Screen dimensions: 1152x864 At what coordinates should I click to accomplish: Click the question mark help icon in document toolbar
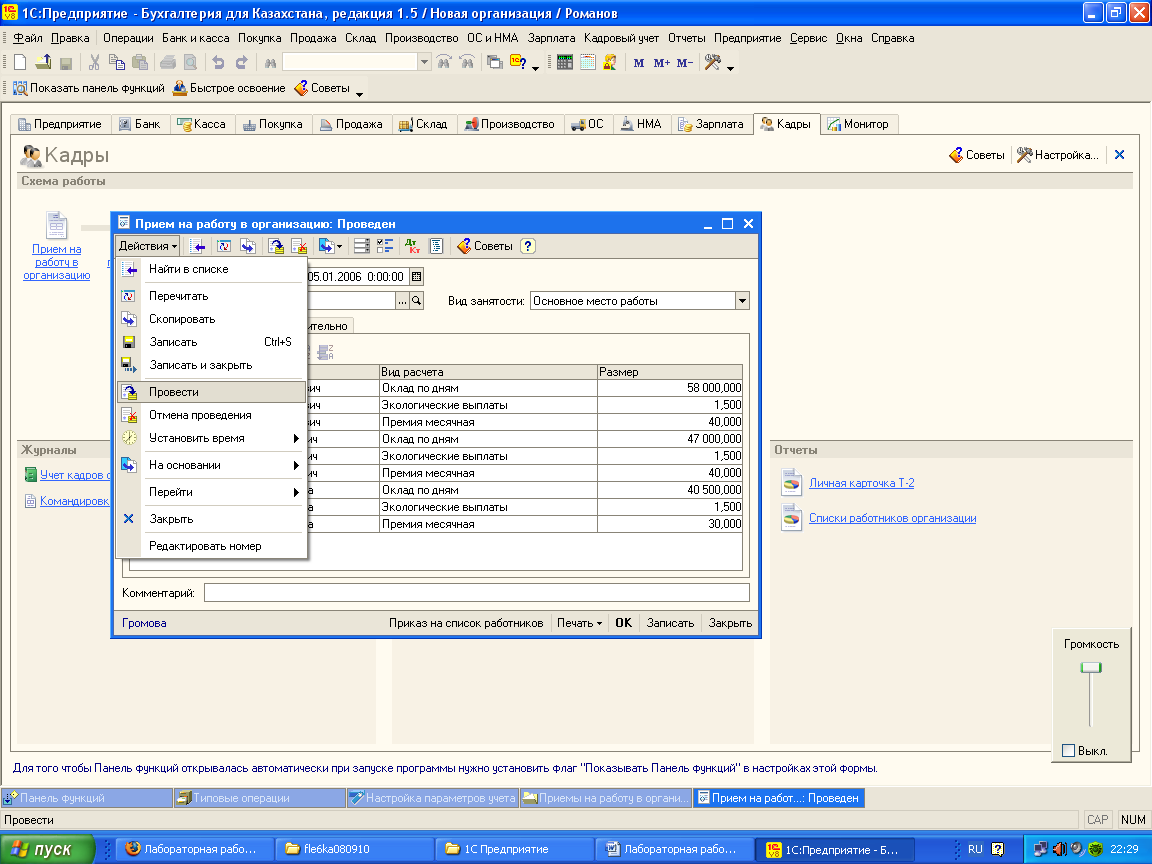pos(528,246)
